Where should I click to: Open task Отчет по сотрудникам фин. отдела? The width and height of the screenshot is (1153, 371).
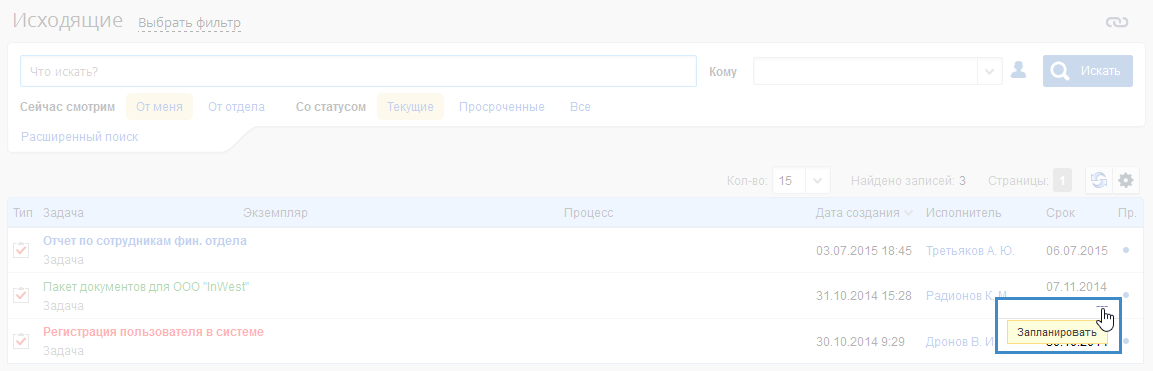145,240
